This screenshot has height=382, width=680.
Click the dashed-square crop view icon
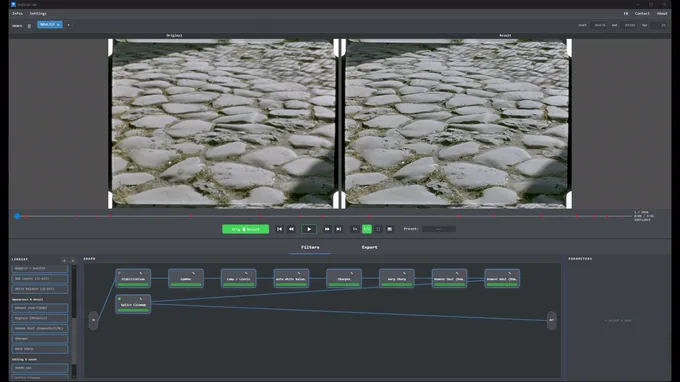pyautogui.click(x=378, y=229)
